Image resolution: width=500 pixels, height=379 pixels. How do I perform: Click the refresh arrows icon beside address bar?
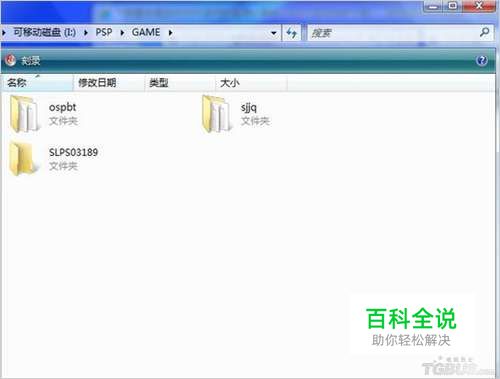(292, 33)
